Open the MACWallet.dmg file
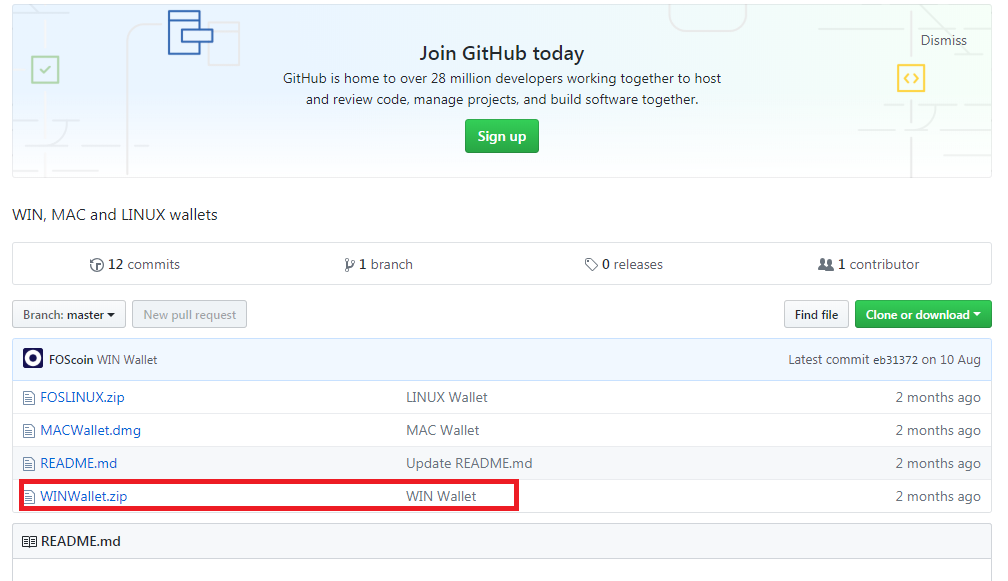Image resolution: width=1008 pixels, height=581 pixels. pos(91,431)
